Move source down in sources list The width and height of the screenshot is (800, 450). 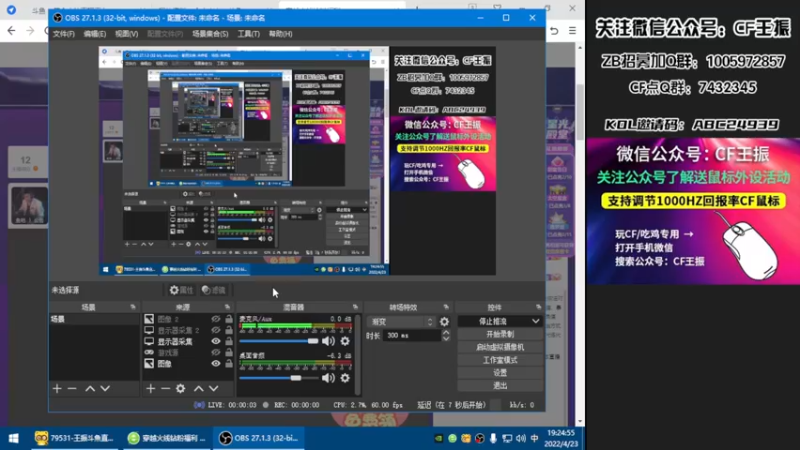click(x=214, y=389)
